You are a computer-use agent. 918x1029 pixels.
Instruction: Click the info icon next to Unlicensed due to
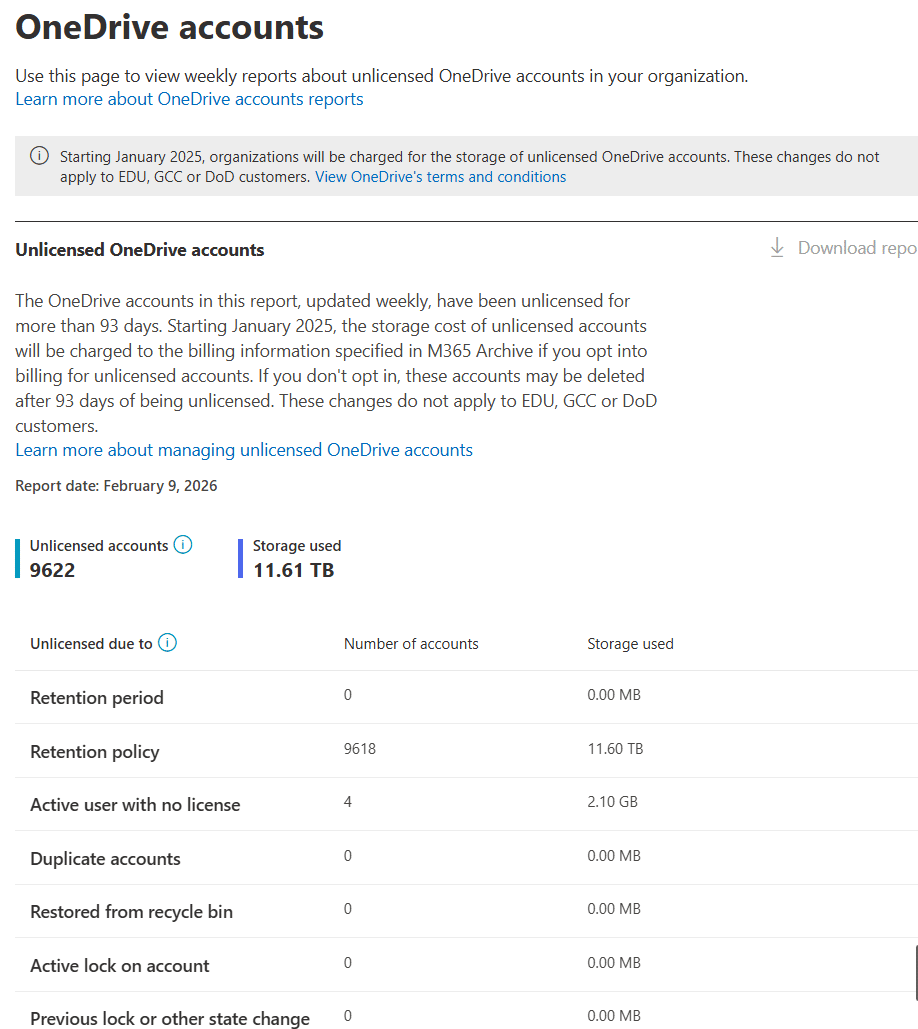(167, 642)
